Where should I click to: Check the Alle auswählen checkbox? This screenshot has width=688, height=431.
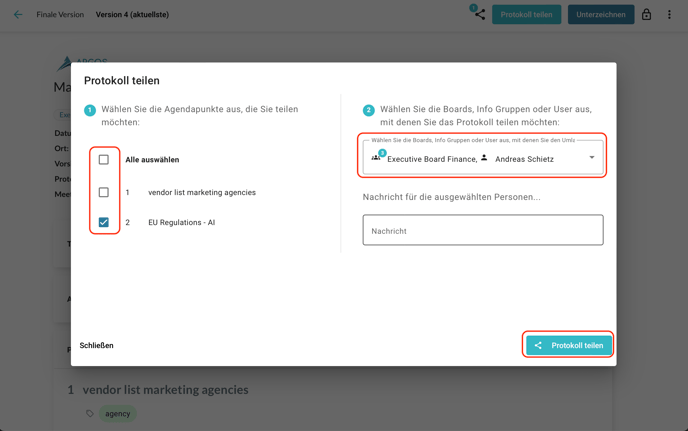[x=104, y=160]
